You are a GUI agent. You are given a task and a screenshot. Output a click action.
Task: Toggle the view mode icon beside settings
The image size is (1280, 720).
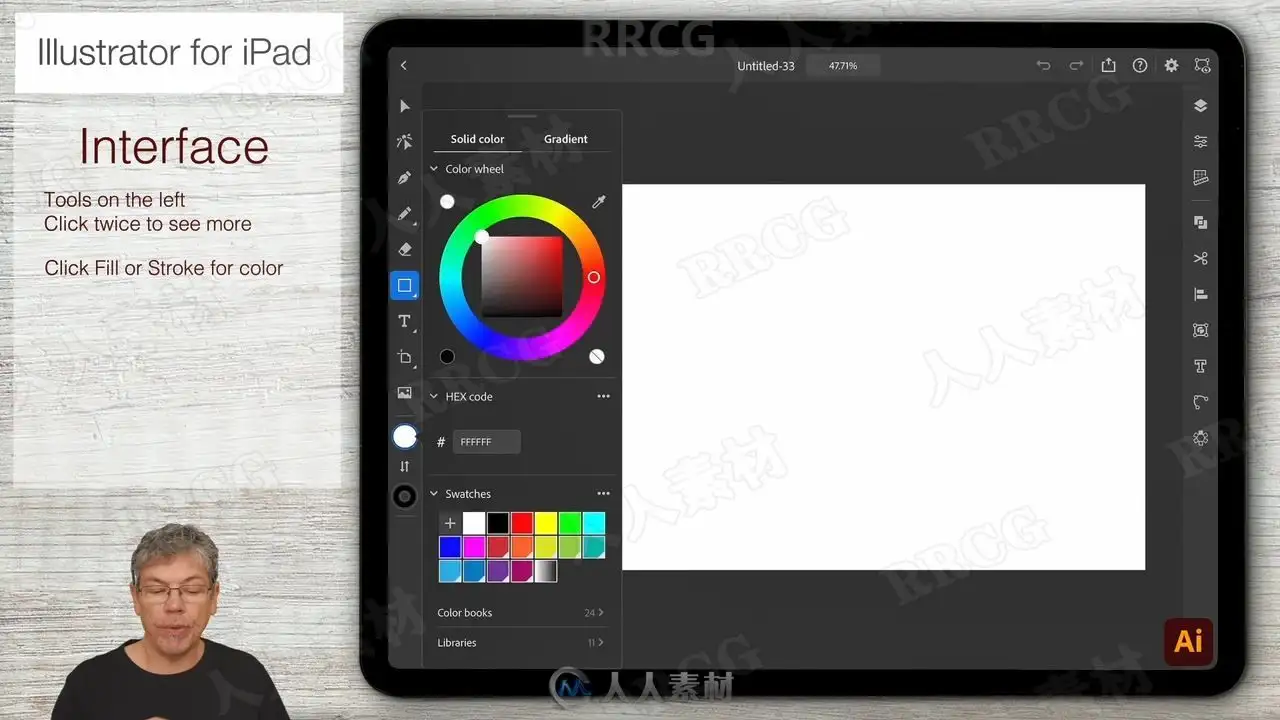click(1202, 65)
